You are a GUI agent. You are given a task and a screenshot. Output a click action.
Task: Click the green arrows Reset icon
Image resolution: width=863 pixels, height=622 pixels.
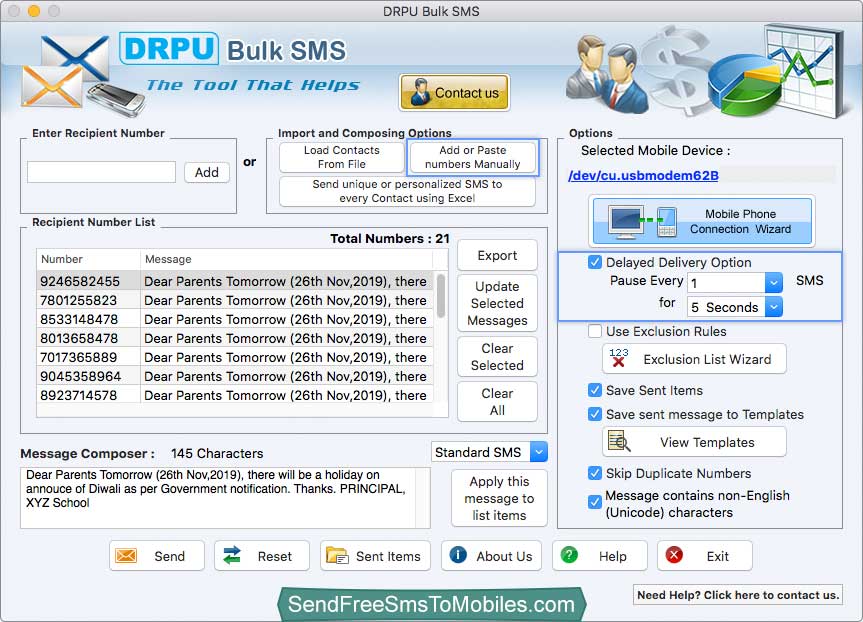[x=232, y=555]
